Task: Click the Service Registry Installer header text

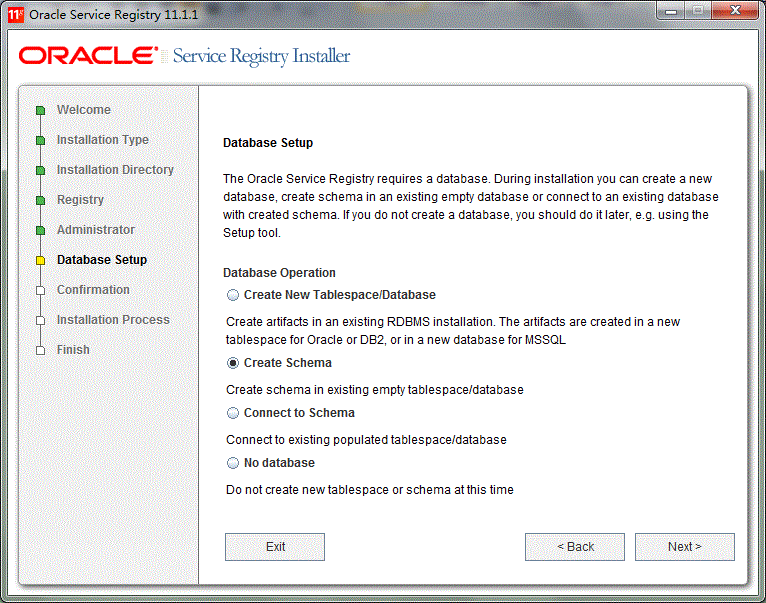Action: click(x=261, y=56)
